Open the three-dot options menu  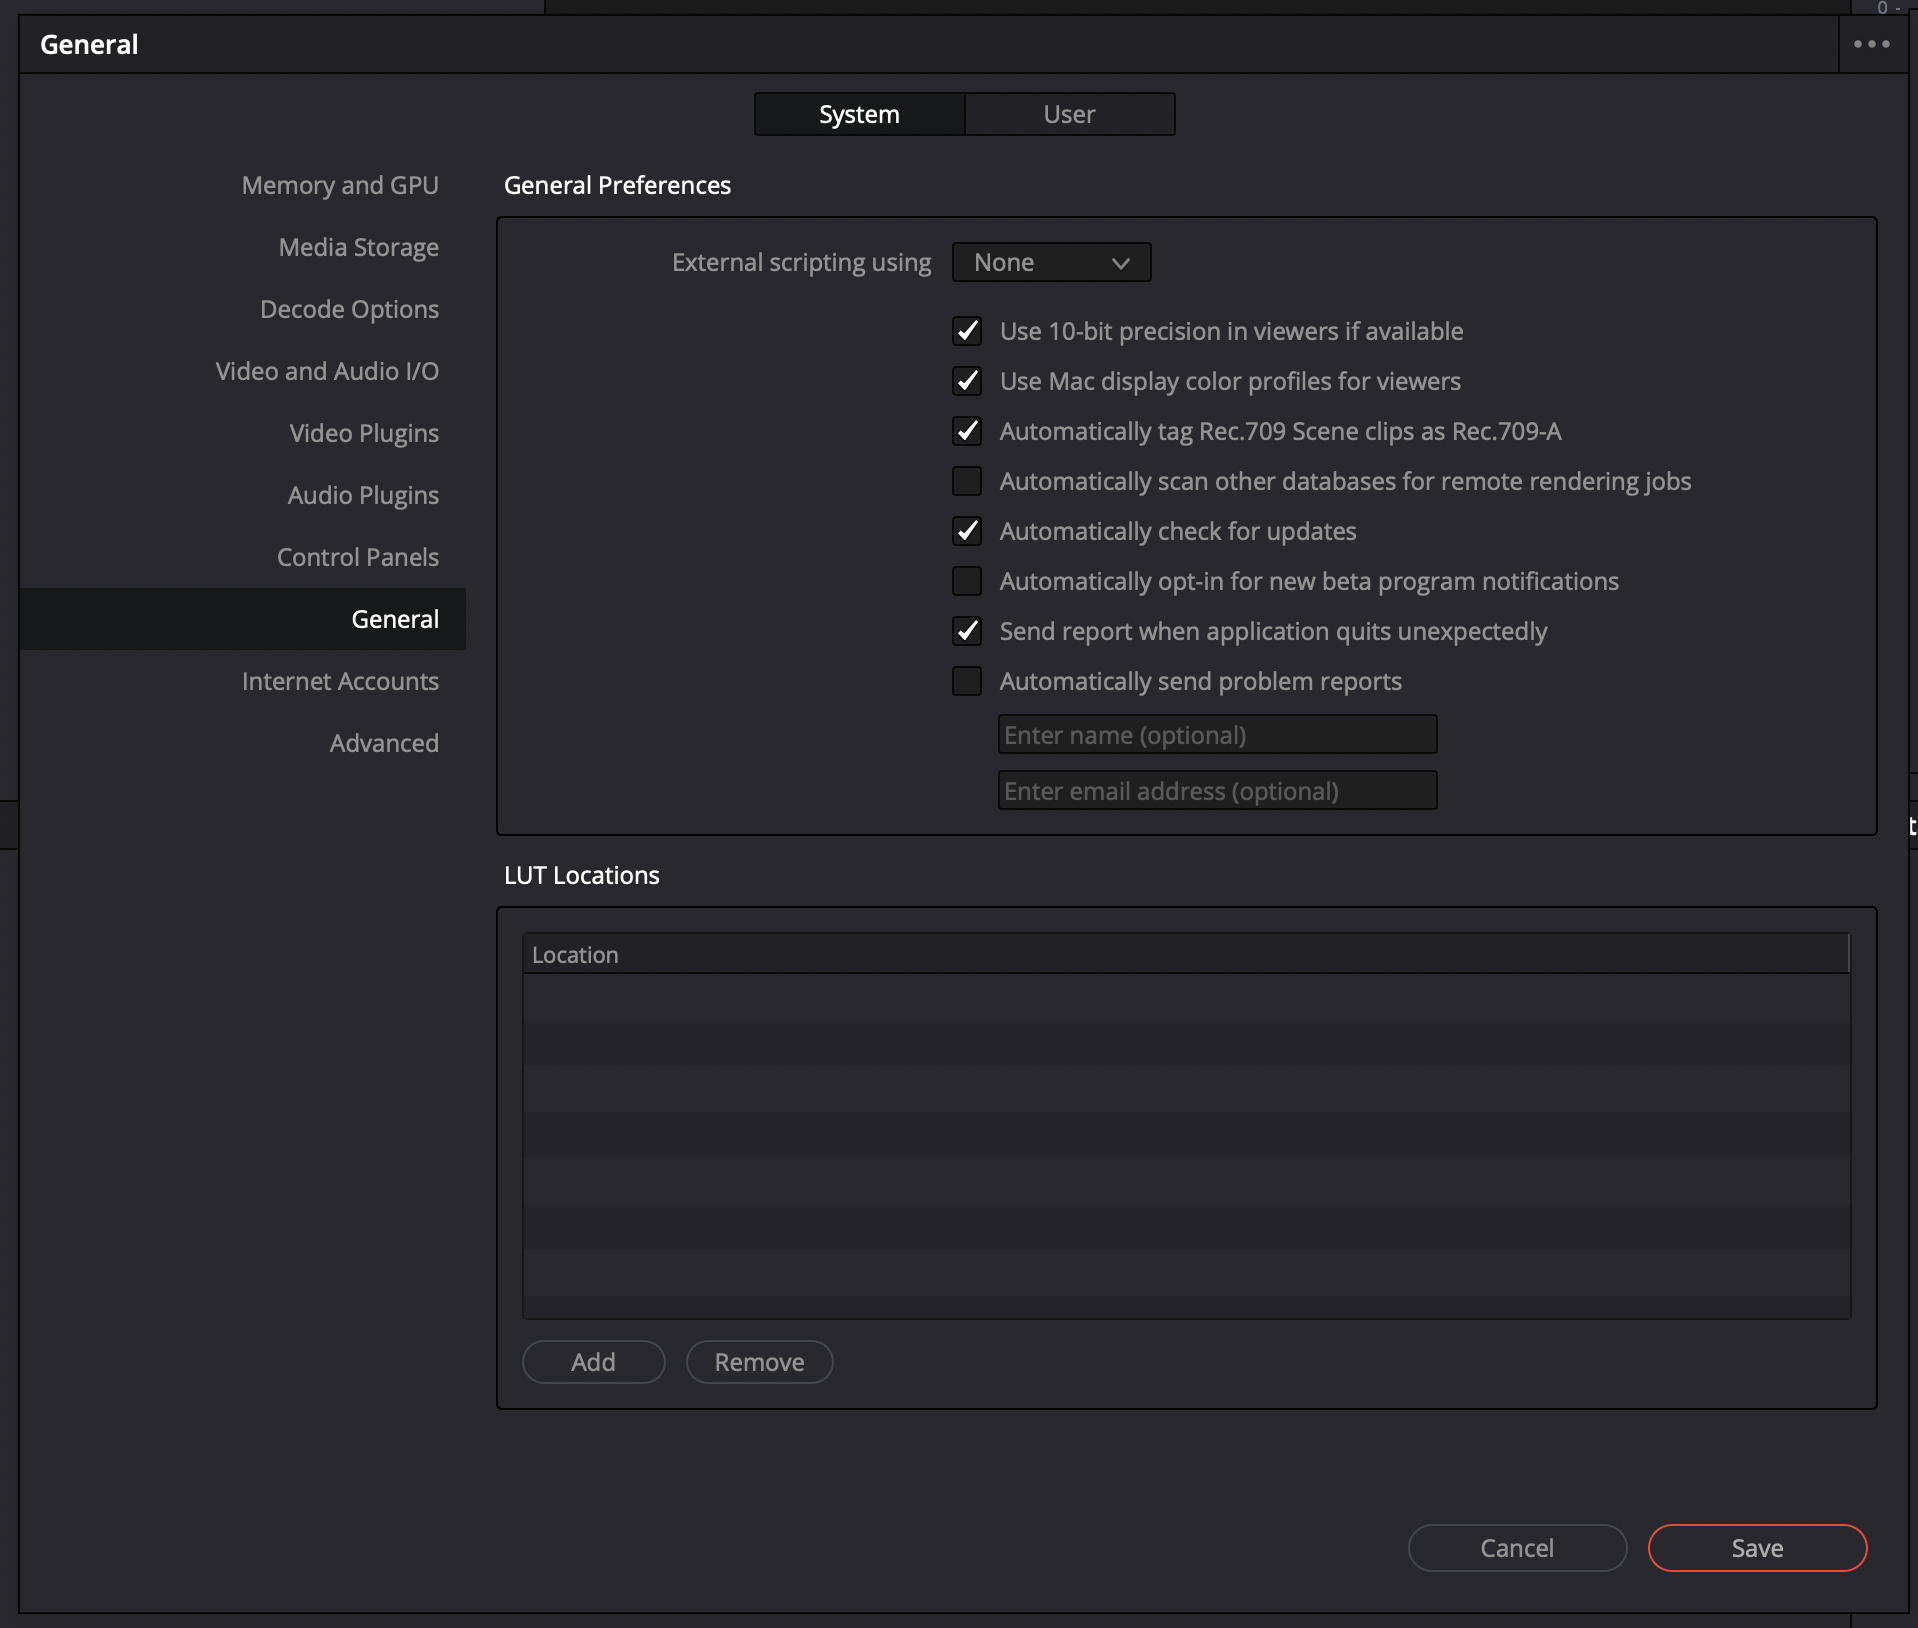pos(1871,44)
